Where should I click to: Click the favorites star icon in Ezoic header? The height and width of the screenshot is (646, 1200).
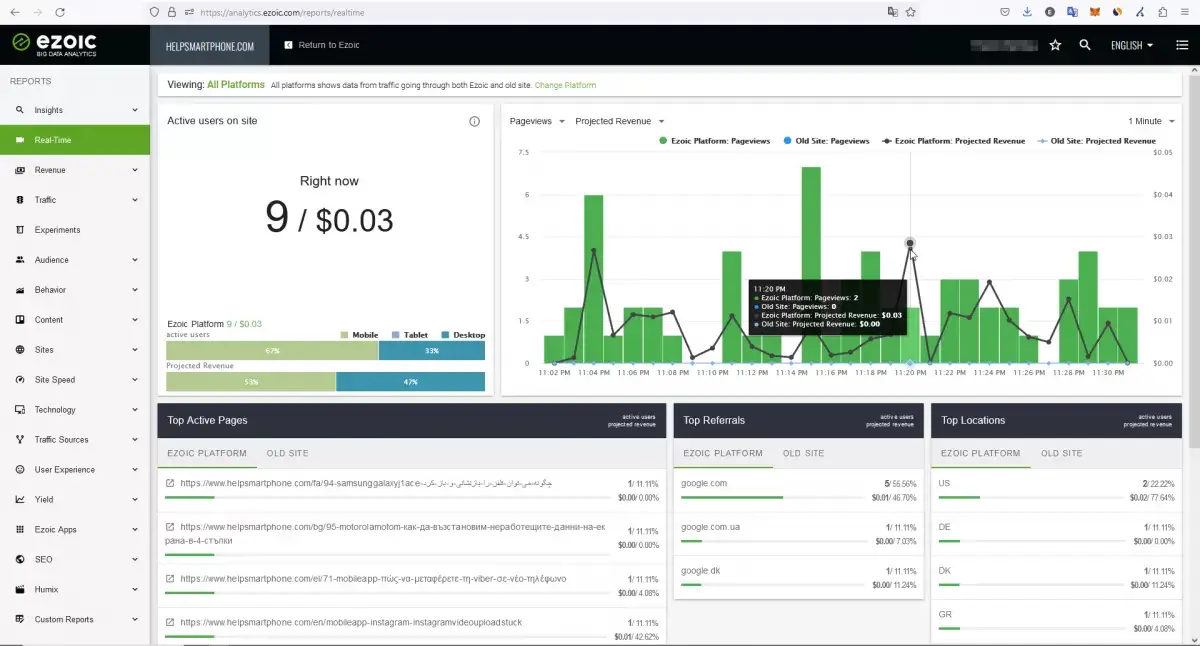coord(1055,45)
